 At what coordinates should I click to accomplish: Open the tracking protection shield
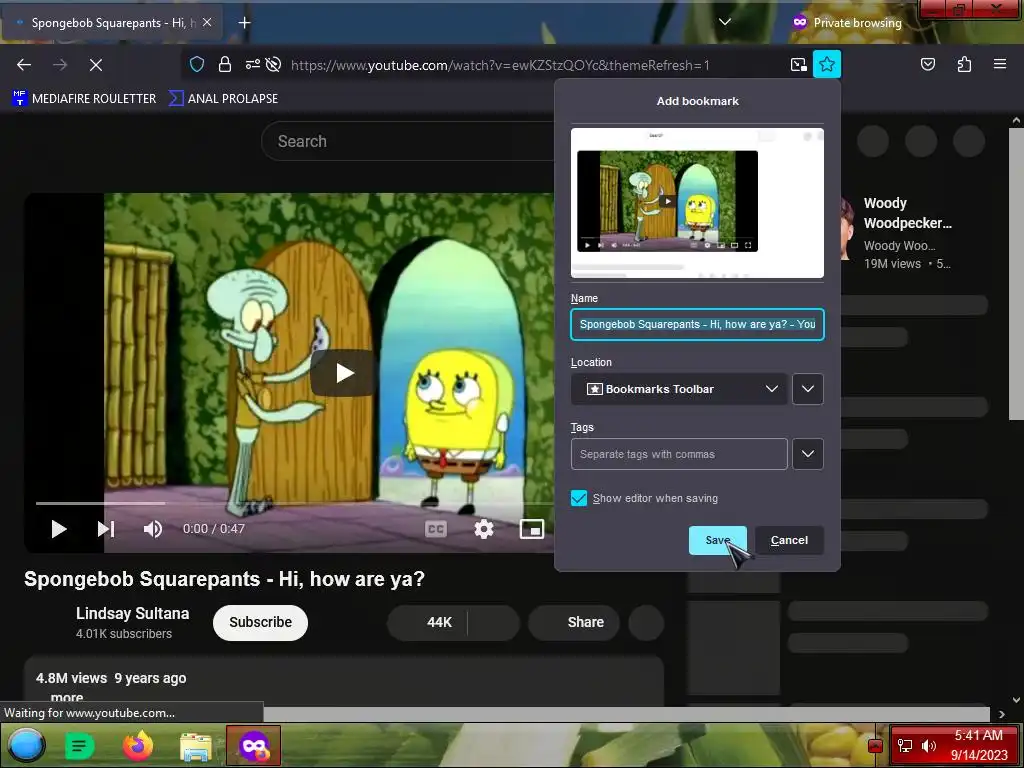197,65
